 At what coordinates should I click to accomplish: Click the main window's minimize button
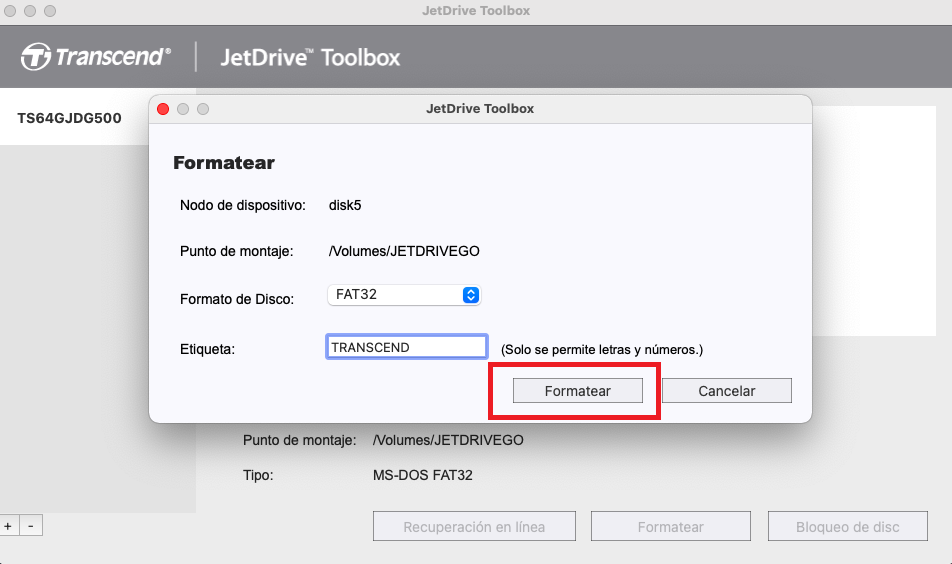point(30,11)
